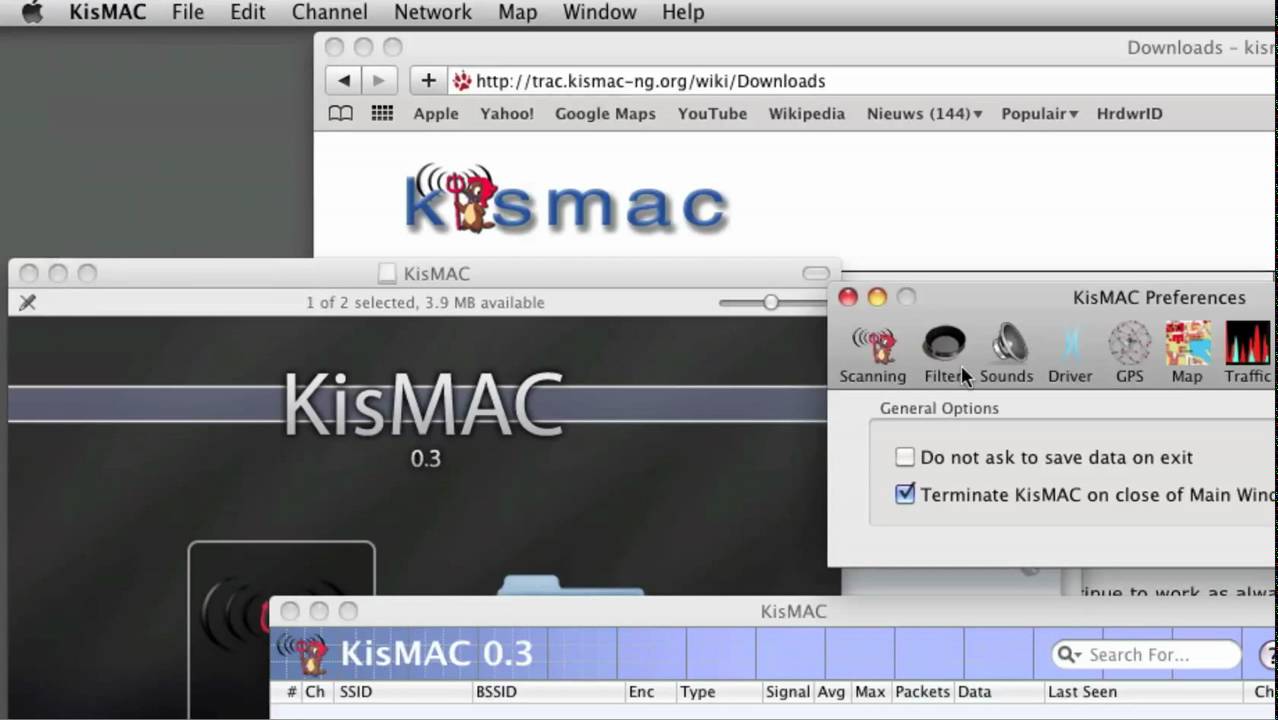Open the Traffic preferences pane
1278x720 pixels.
pyautogui.click(x=1247, y=354)
